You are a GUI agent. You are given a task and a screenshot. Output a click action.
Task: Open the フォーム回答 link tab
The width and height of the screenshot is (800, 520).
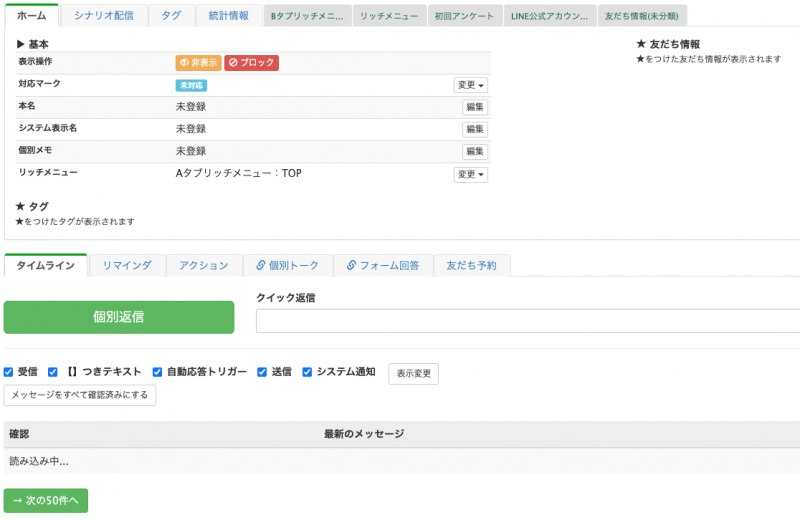[383, 265]
